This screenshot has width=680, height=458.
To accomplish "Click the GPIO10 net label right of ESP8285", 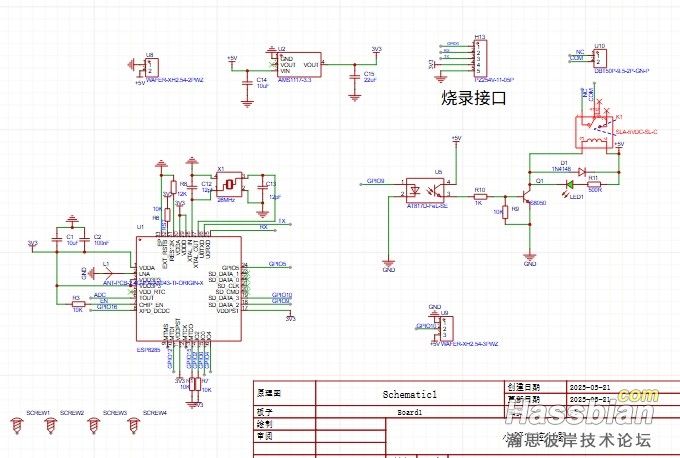I will click(282, 295).
